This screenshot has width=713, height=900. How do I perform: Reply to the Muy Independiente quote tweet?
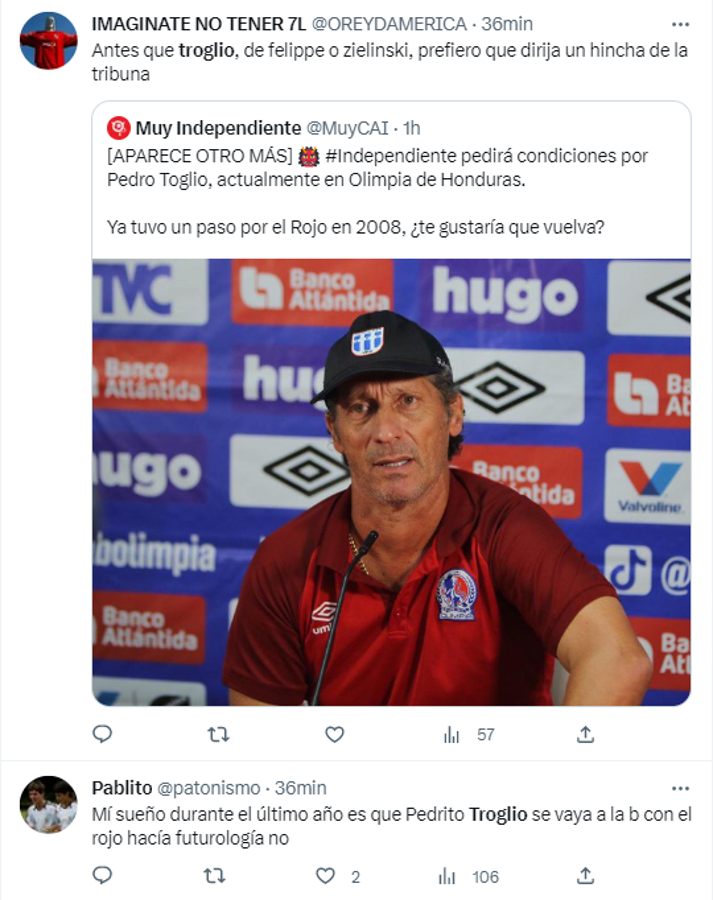(102, 734)
